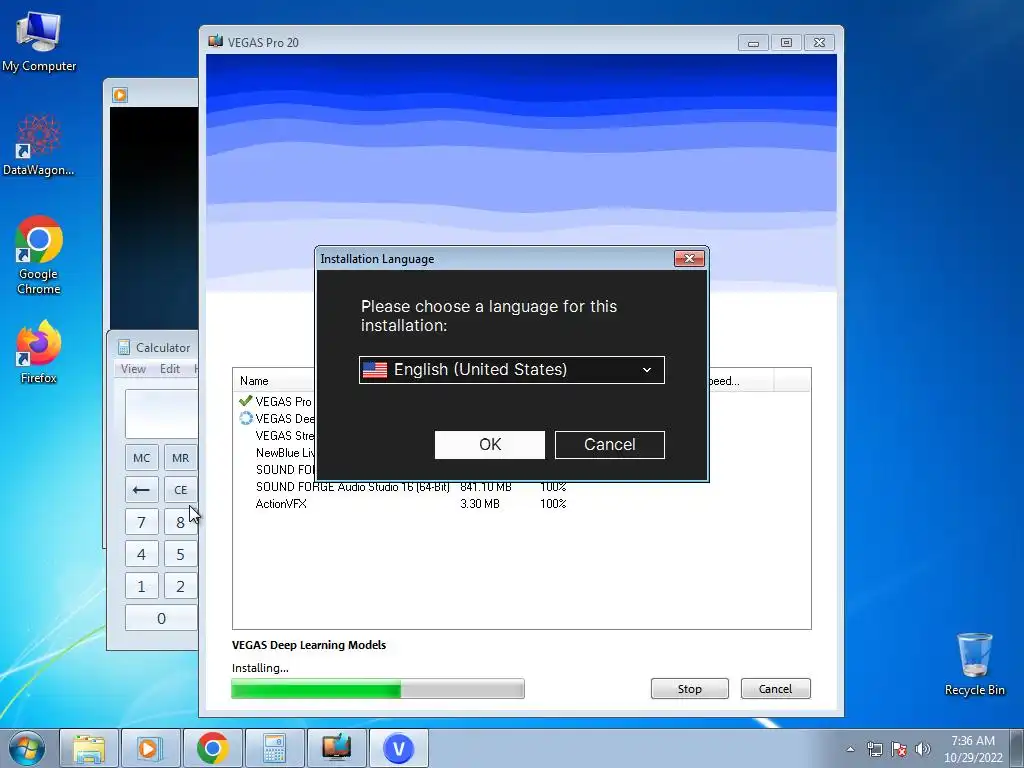Open My Computer desktop icon
The height and width of the screenshot is (768, 1024).
[39, 42]
